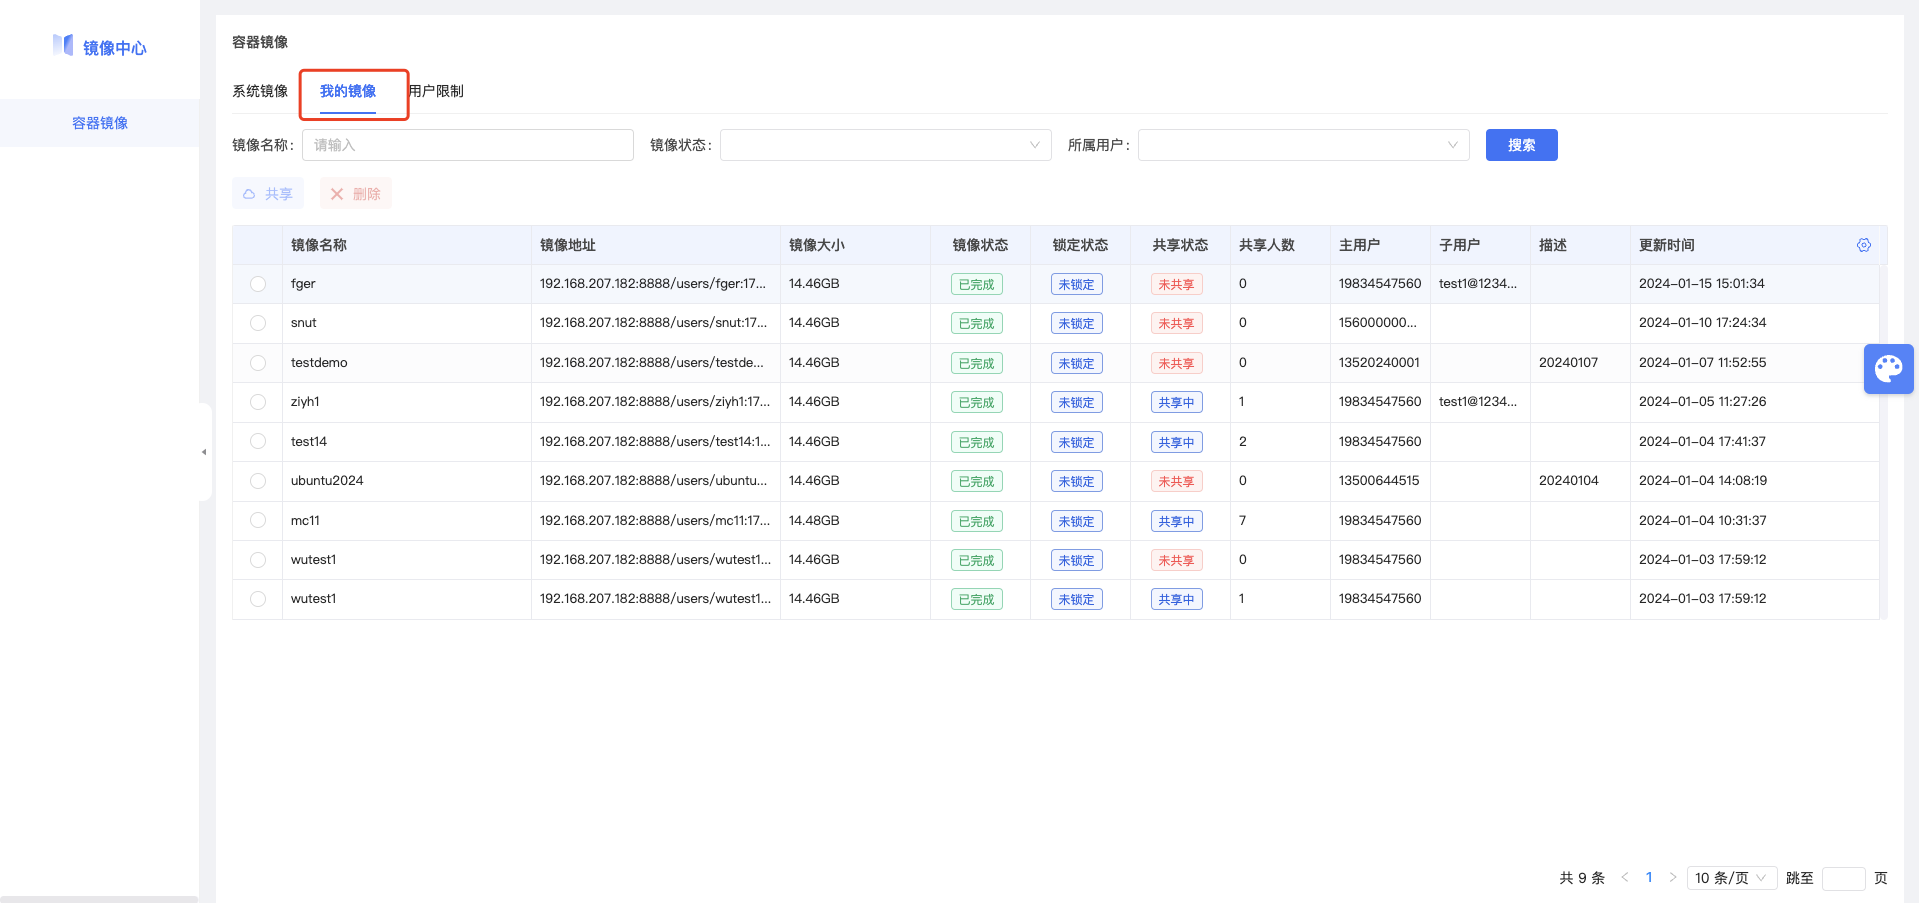Click main user 13520240001 cell
Screen dimensions: 1919x903
pos(1379,362)
